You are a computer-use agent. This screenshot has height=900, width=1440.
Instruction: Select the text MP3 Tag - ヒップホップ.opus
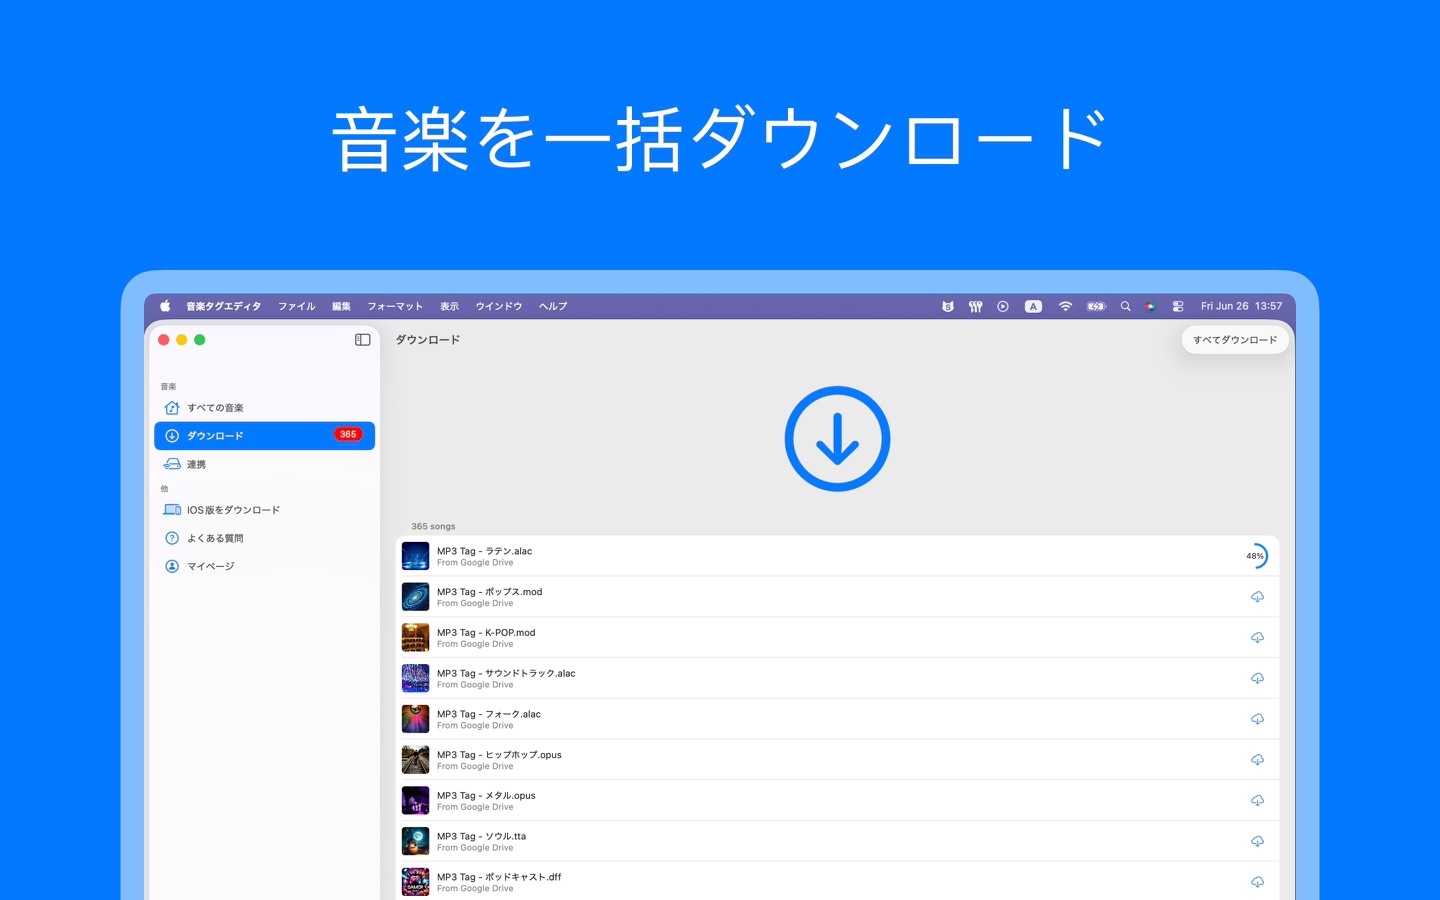point(499,755)
